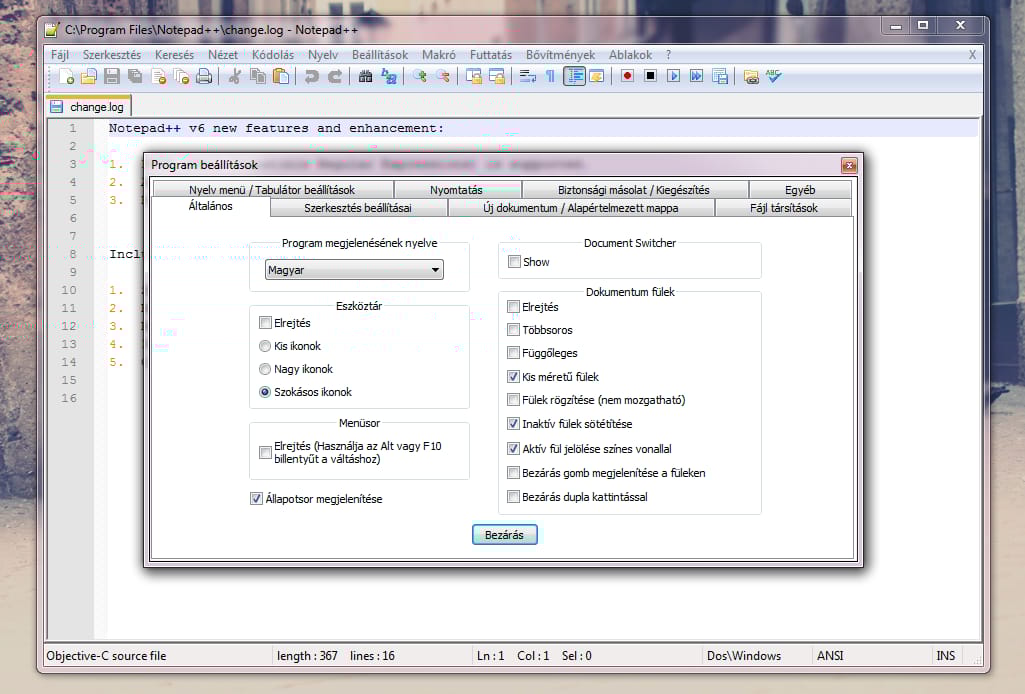Click the Paste clipboard icon
Viewport: 1025px width, 694px height.
pyautogui.click(x=280, y=76)
